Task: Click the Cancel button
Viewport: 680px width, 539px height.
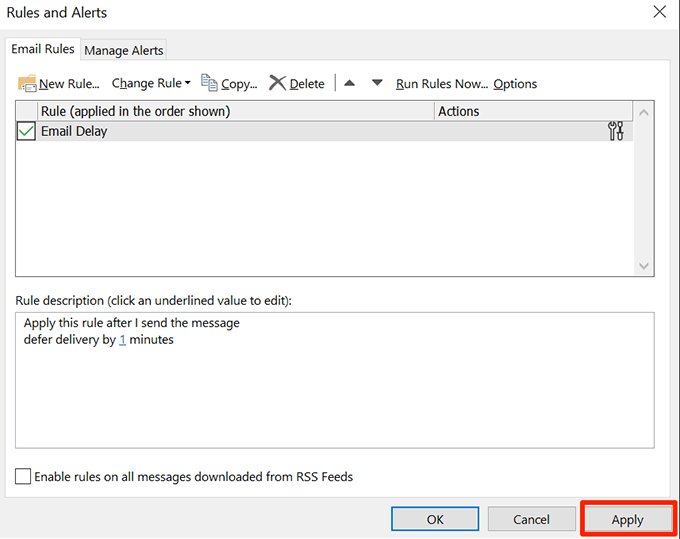Action: pyautogui.click(x=531, y=519)
